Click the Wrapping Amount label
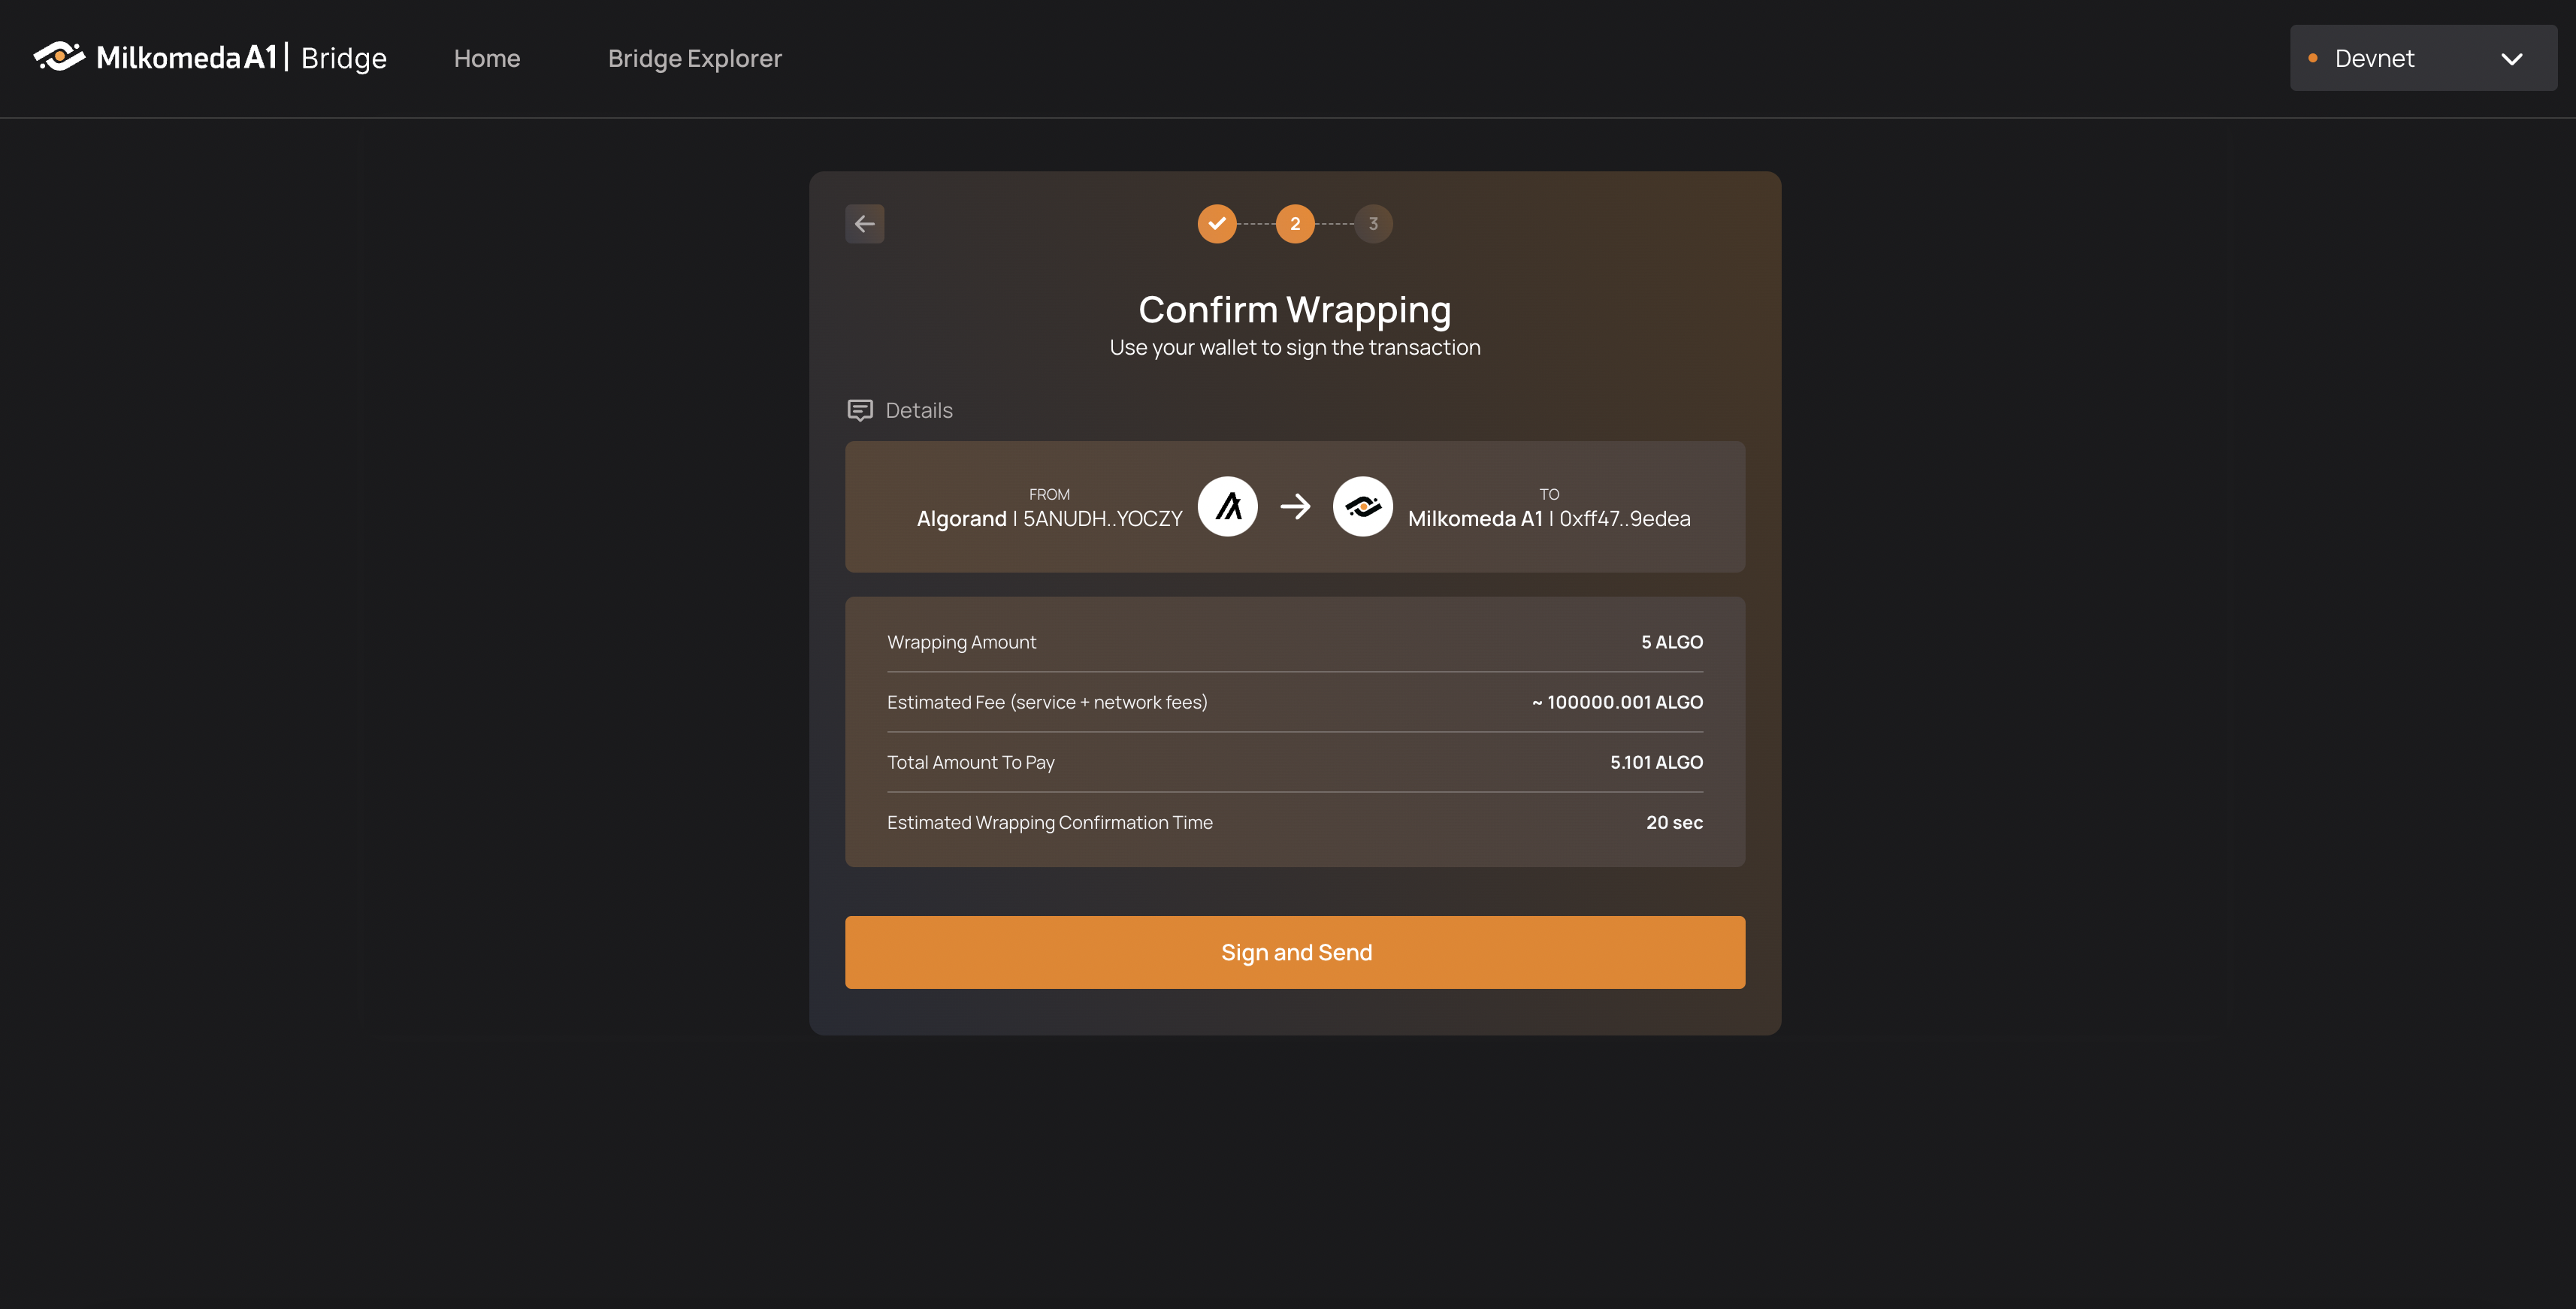This screenshot has width=2576, height=1309. [962, 643]
